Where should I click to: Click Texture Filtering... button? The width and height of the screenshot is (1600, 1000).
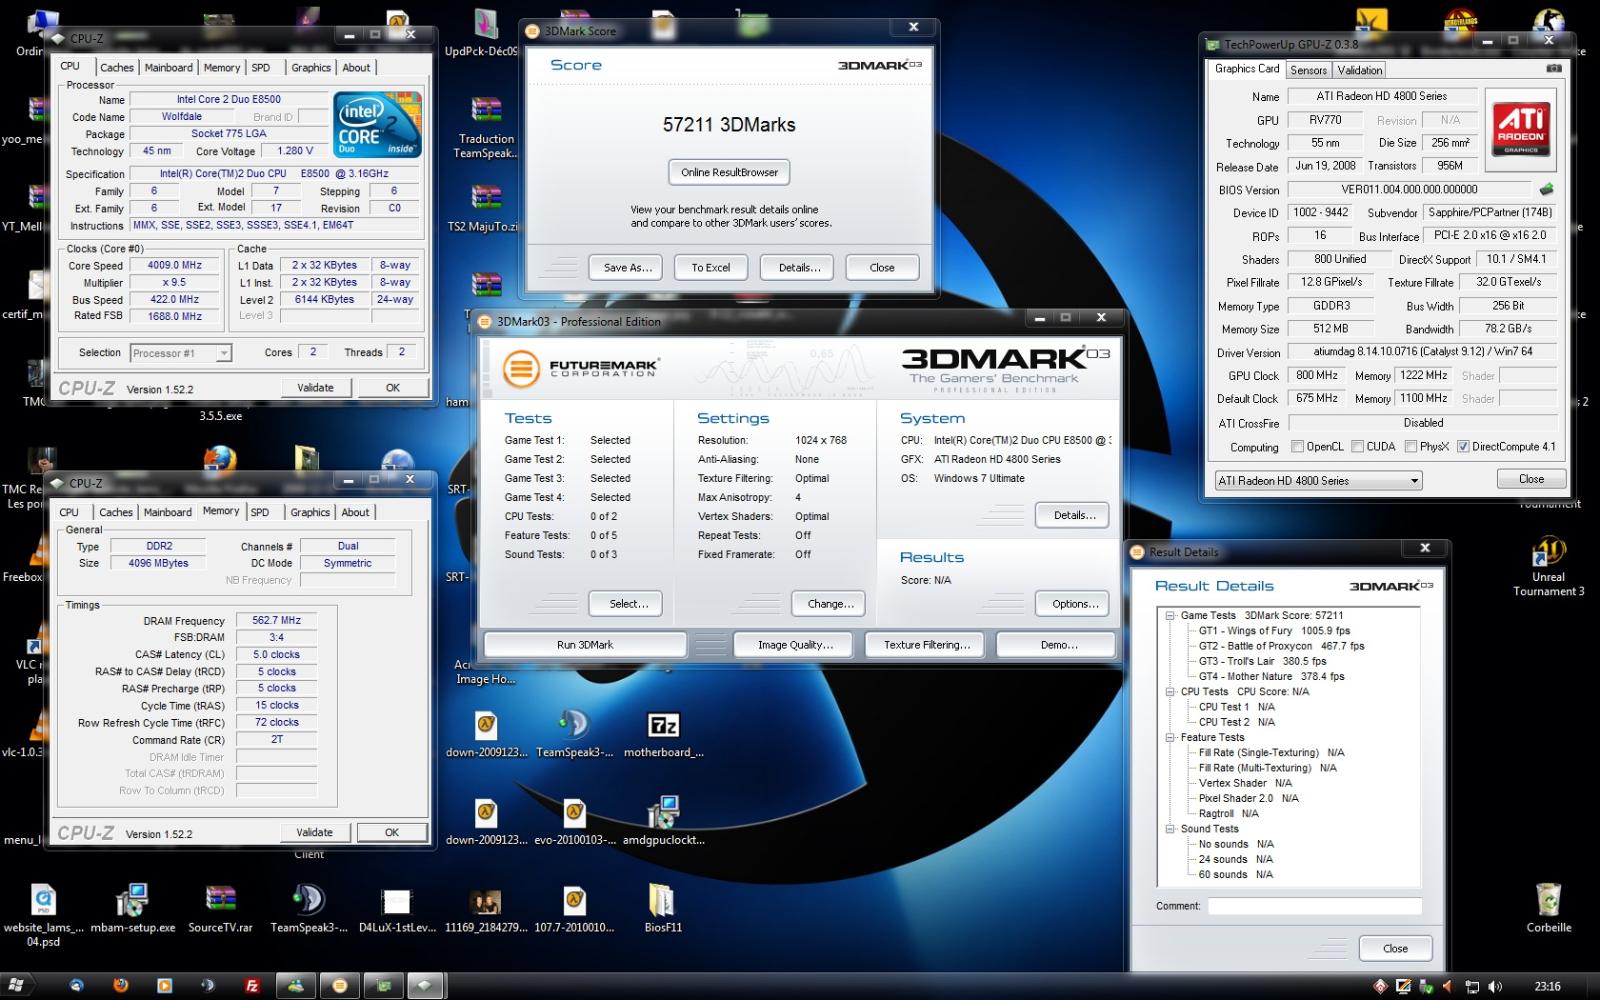pyautogui.click(x=926, y=645)
